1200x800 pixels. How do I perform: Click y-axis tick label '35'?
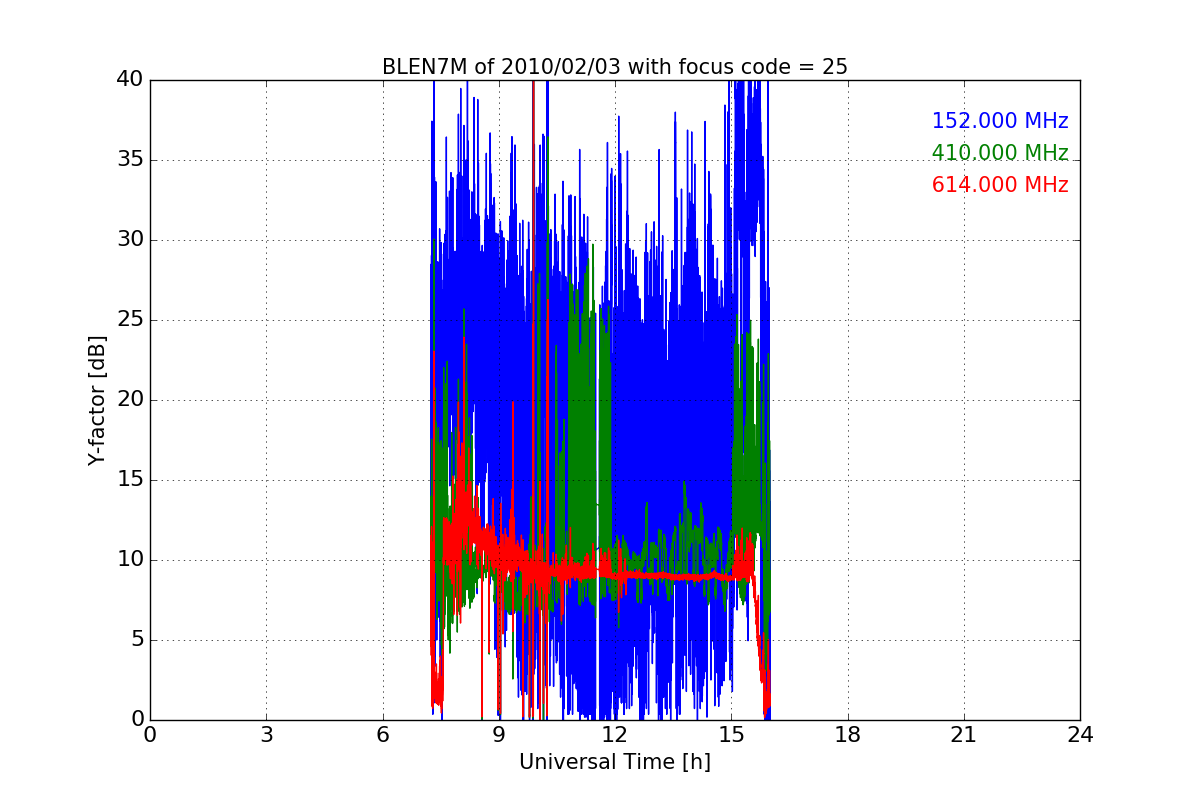click(131, 160)
